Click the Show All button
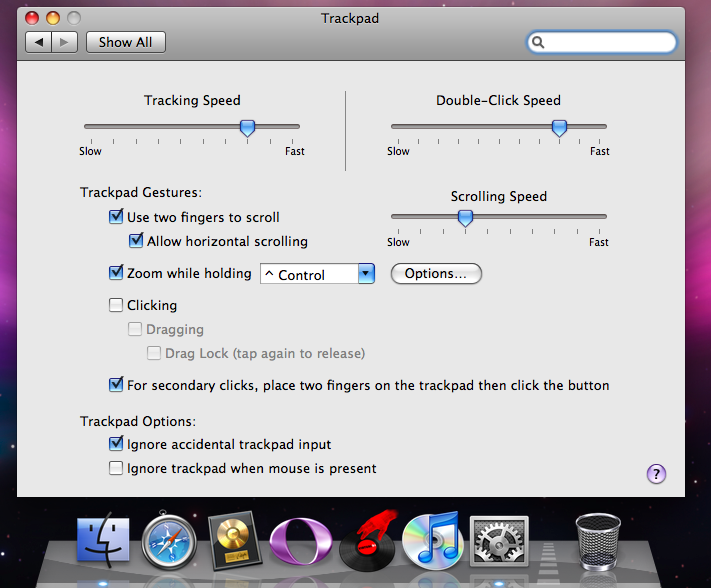The image size is (711, 588). pyautogui.click(x=126, y=42)
